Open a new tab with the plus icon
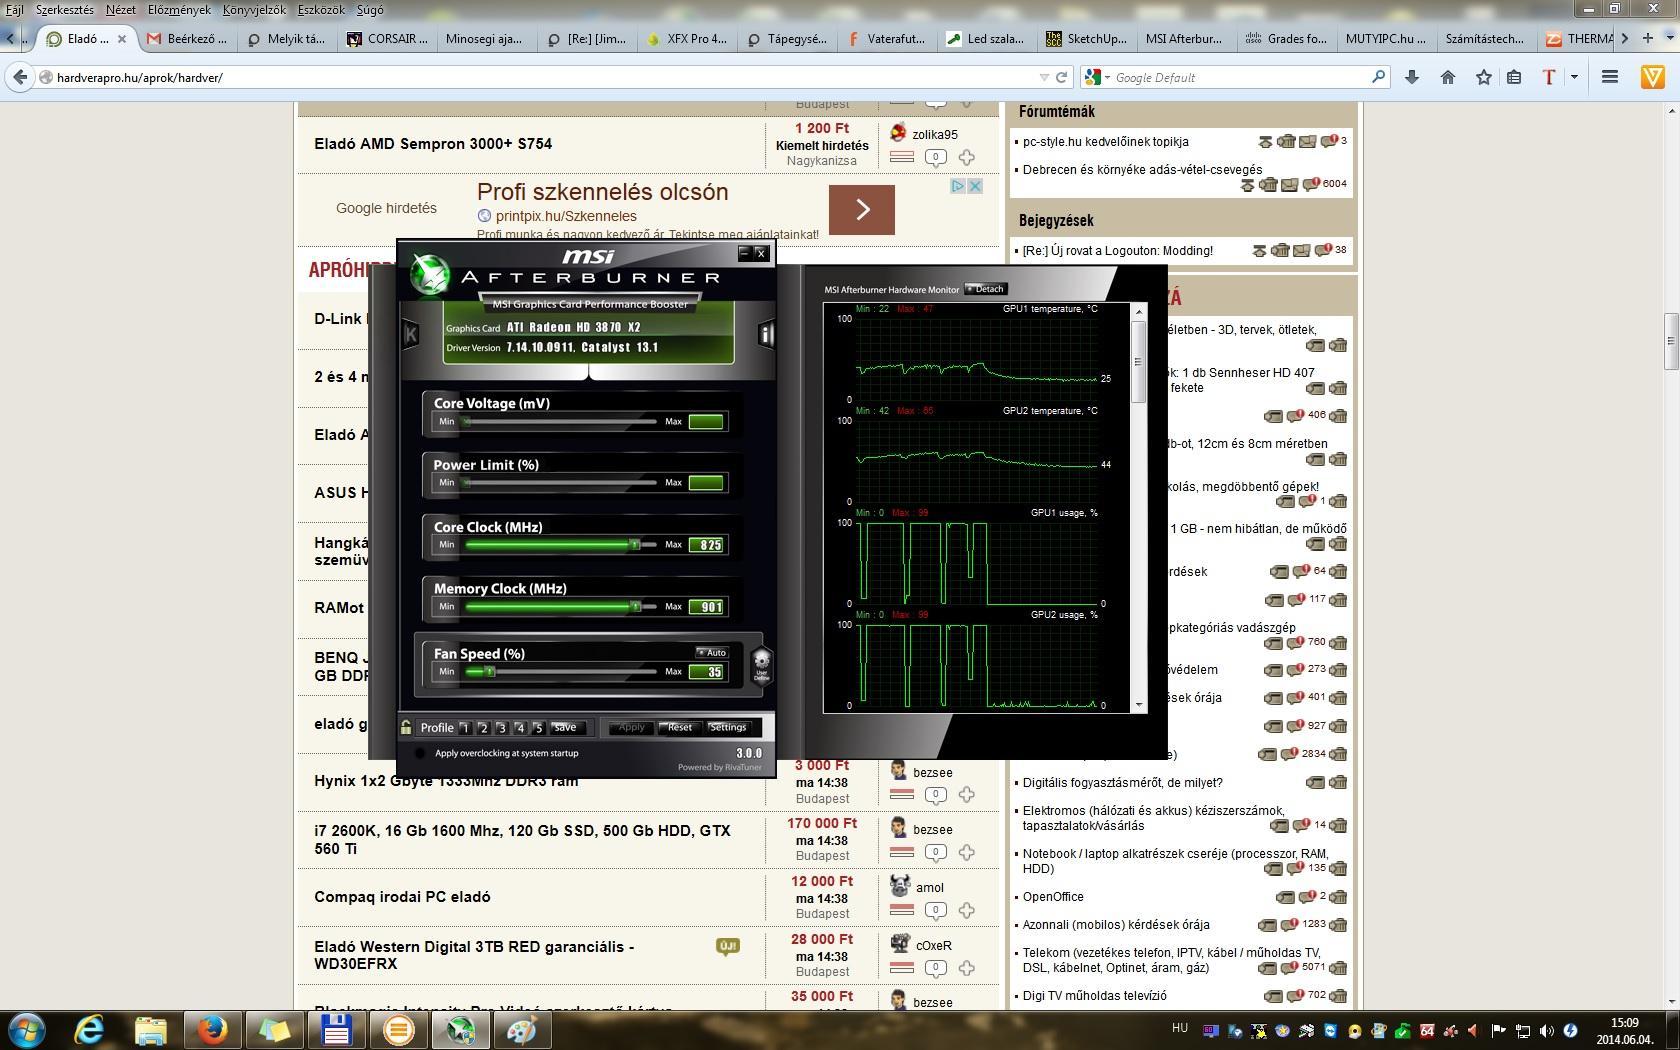The height and width of the screenshot is (1050, 1680). pos(1648,38)
